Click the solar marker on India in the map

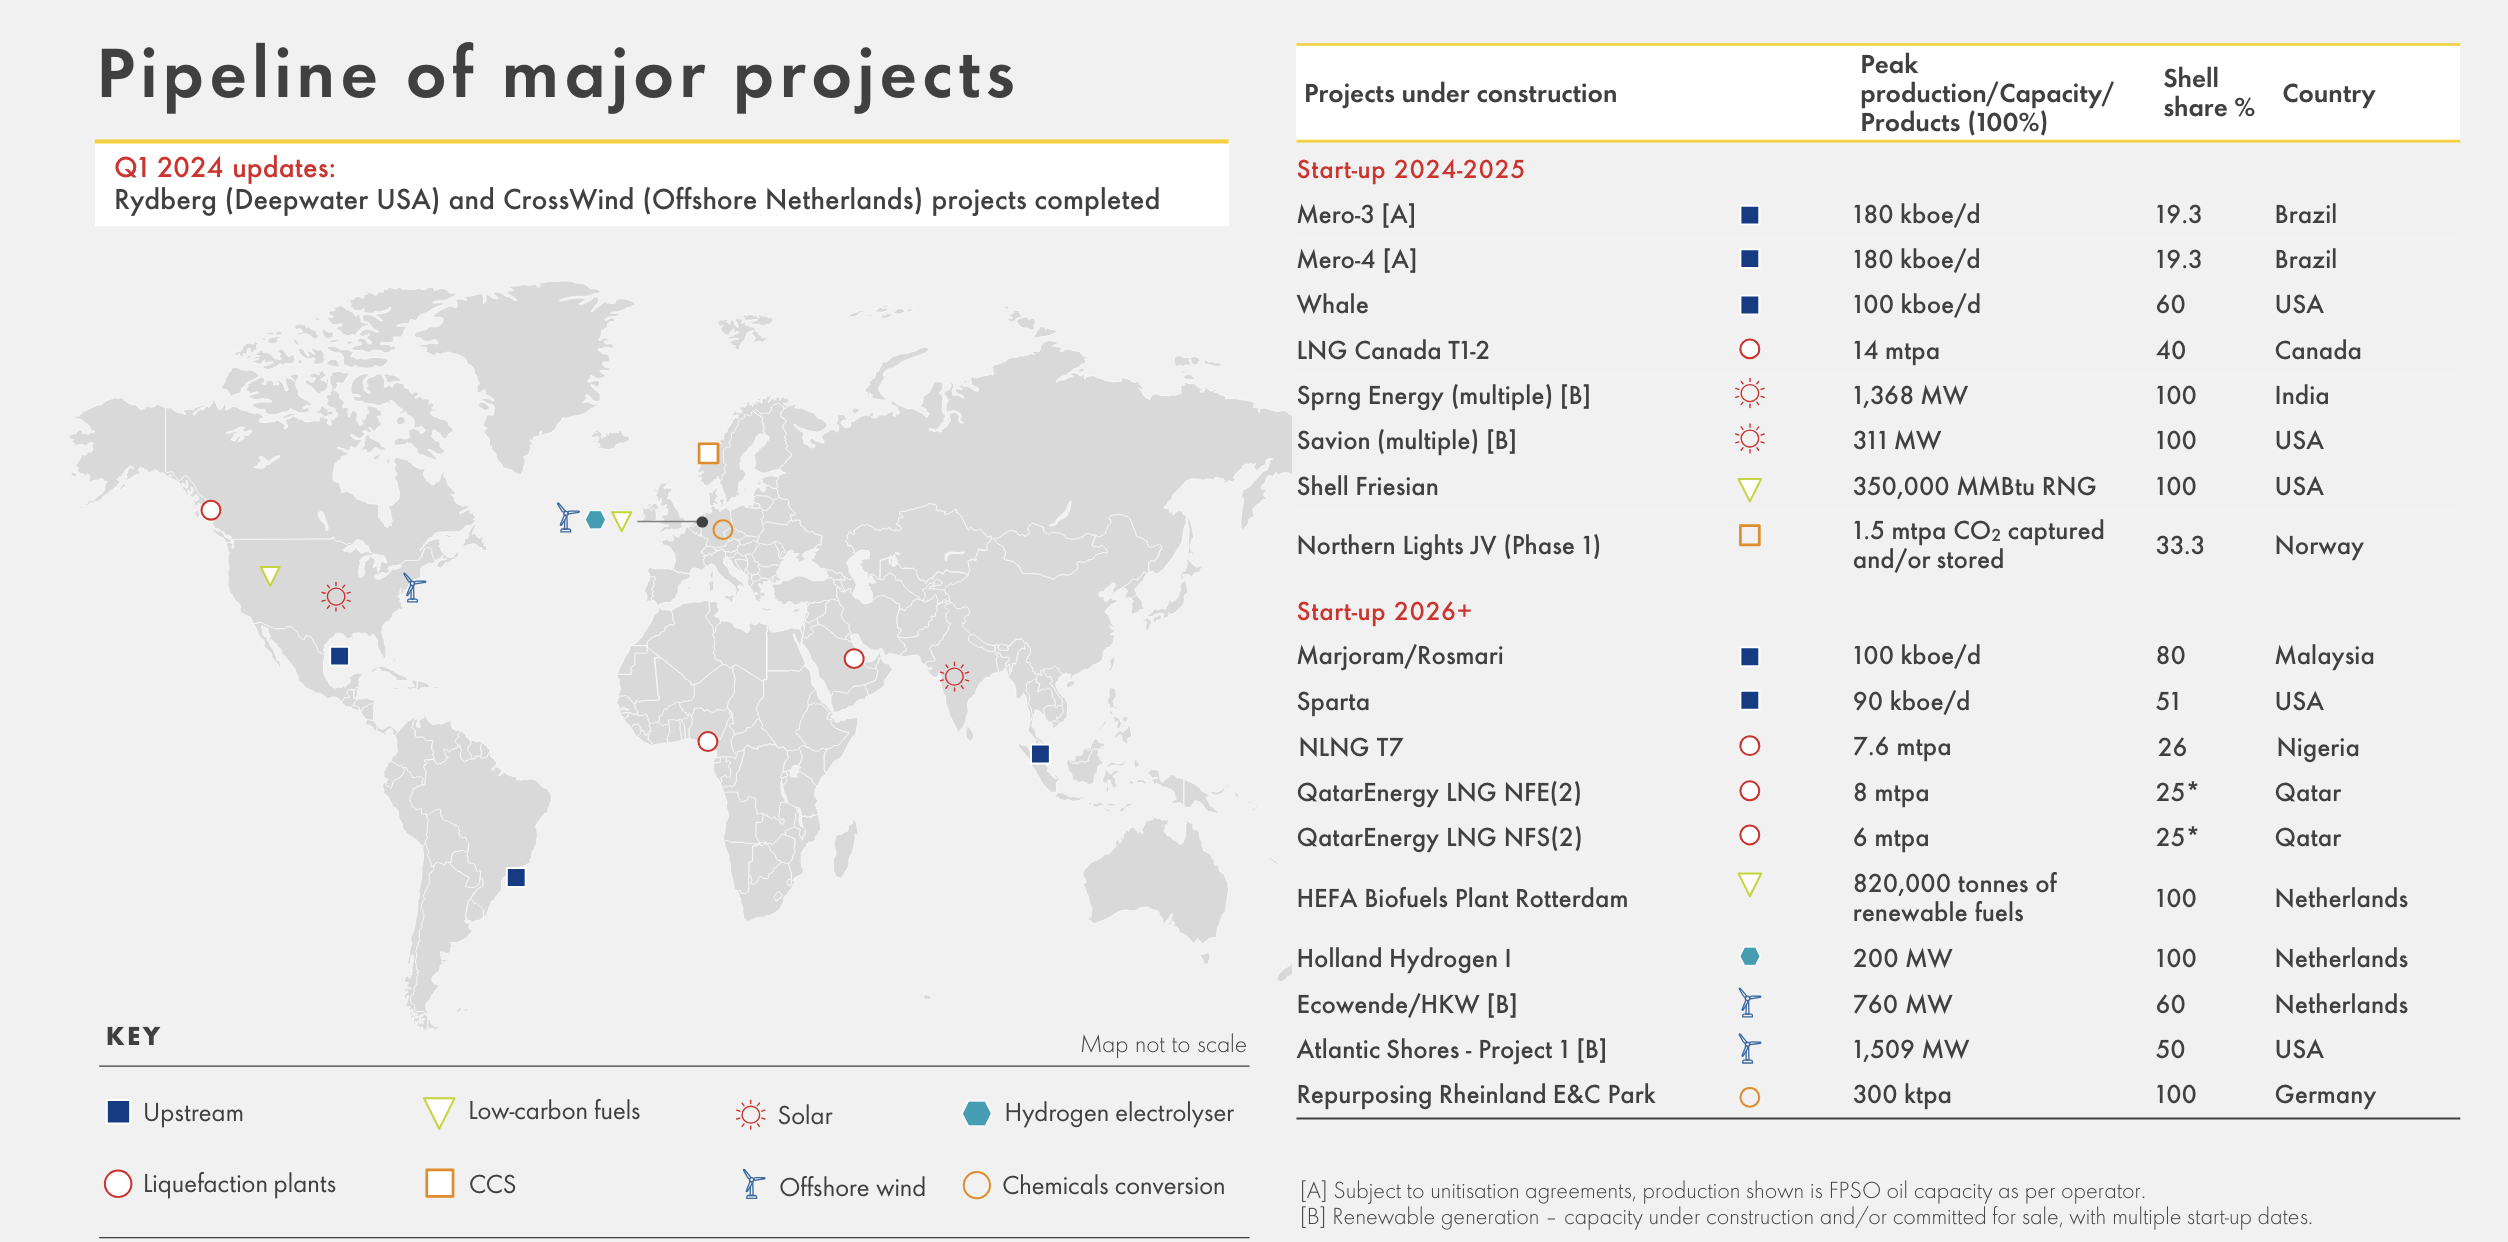pos(955,677)
